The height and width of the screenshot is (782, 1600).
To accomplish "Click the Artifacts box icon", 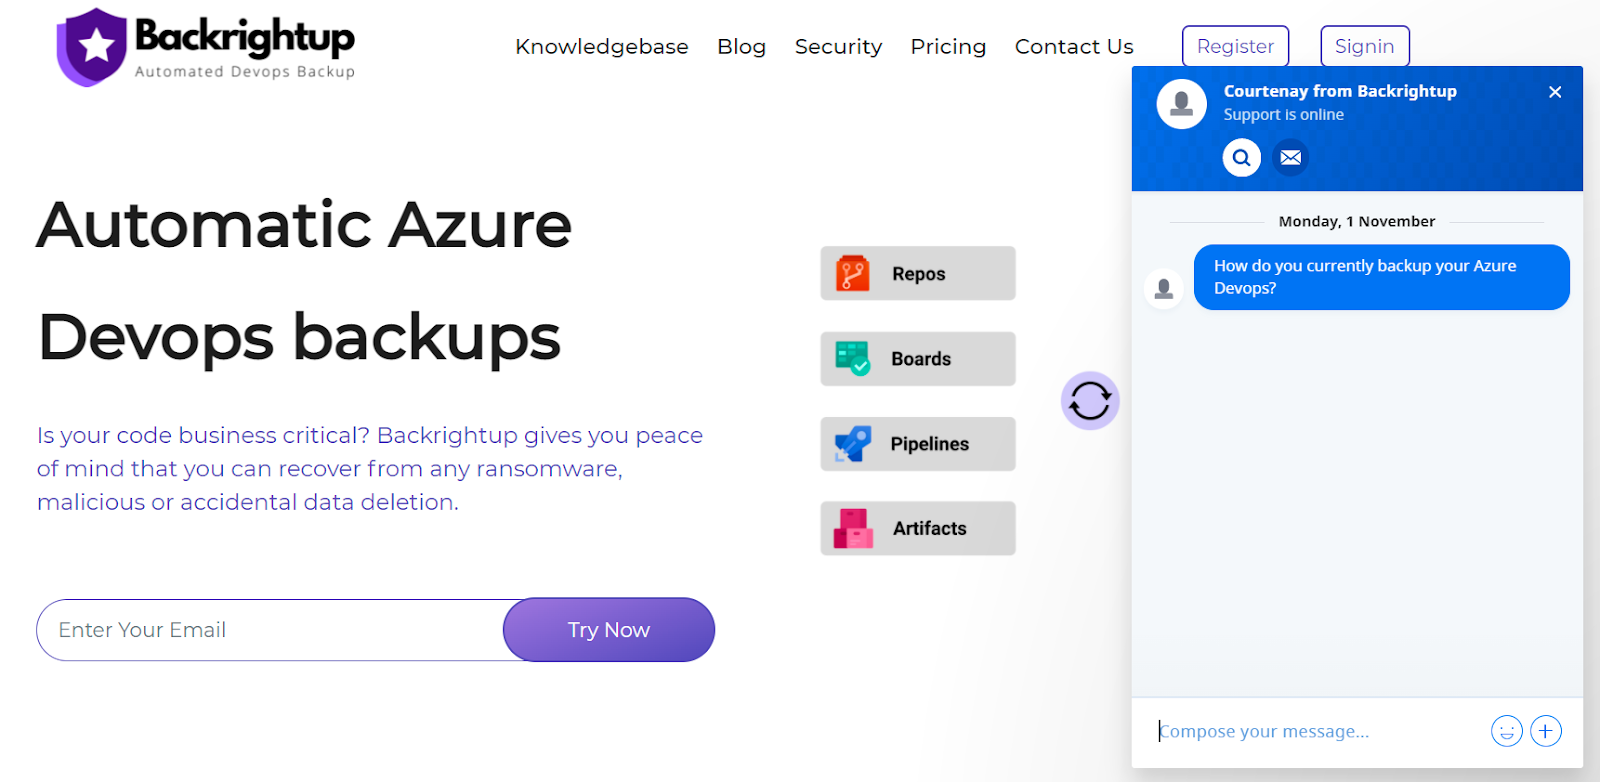I will (853, 528).
